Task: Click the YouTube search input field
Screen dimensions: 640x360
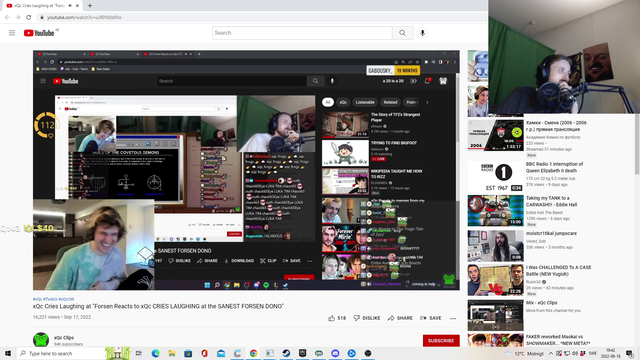Action: tap(302, 33)
